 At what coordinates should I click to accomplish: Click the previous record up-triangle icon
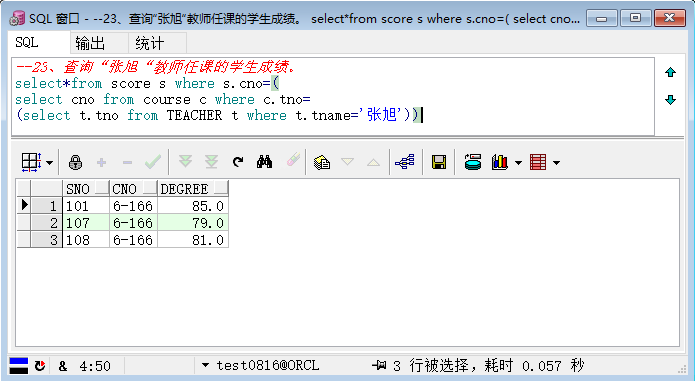click(x=373, y=162)
